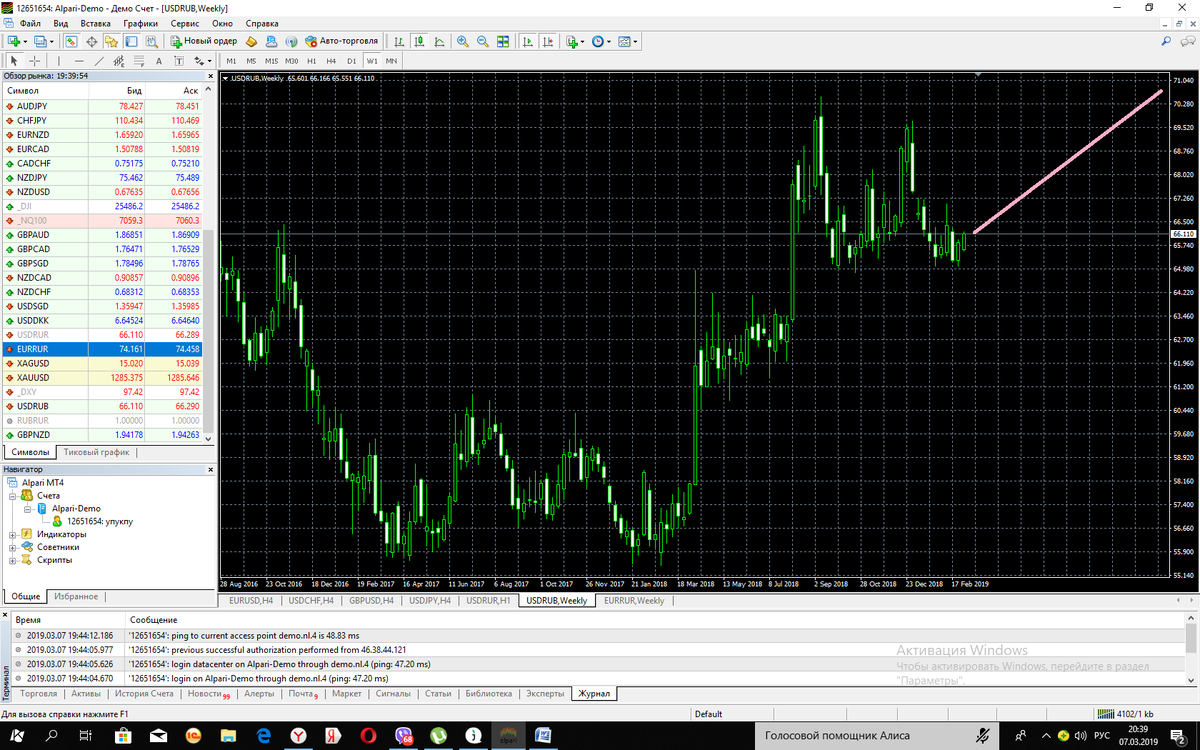Switch to the EURRUR,Weekly chart tab
Viewport: 1200px width, 750px height.
click(x=634, y=601)
